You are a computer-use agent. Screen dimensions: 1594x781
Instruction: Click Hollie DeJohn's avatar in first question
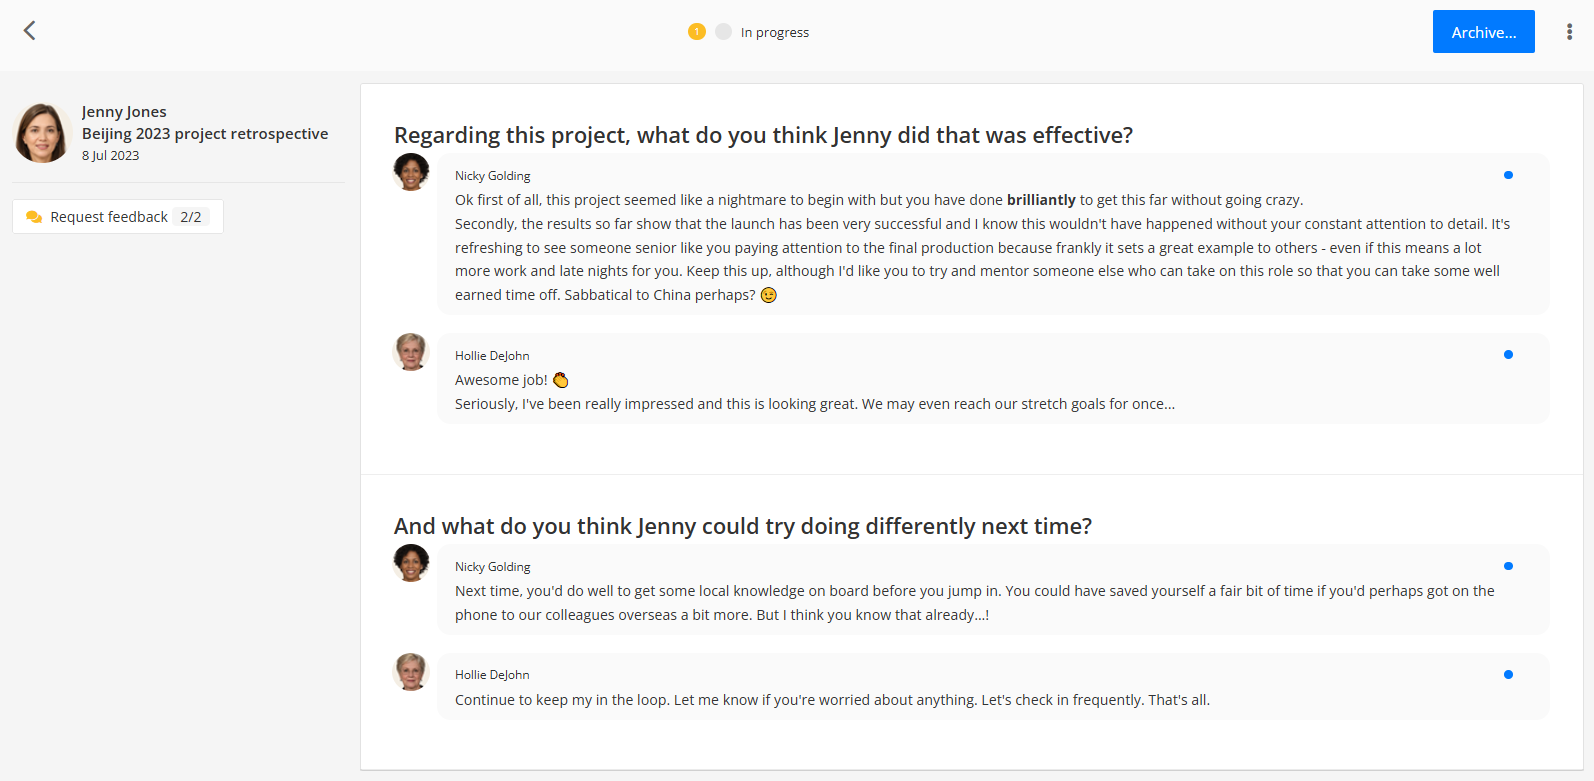point(411,352)
